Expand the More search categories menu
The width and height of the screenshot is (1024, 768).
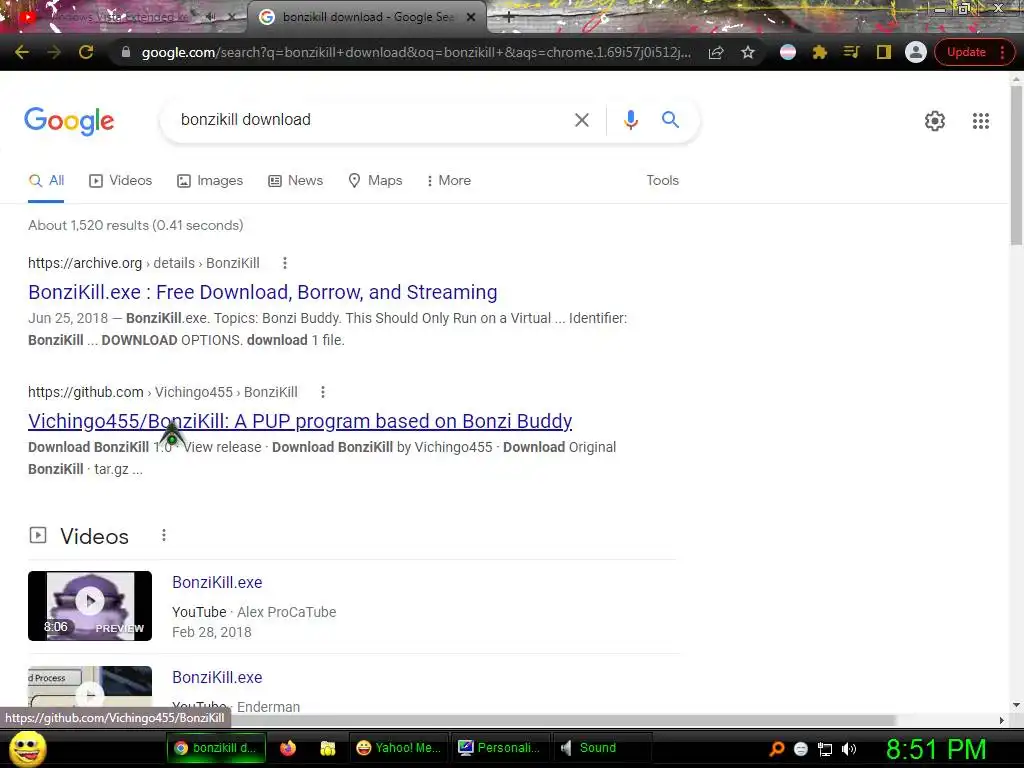point(449,180)
